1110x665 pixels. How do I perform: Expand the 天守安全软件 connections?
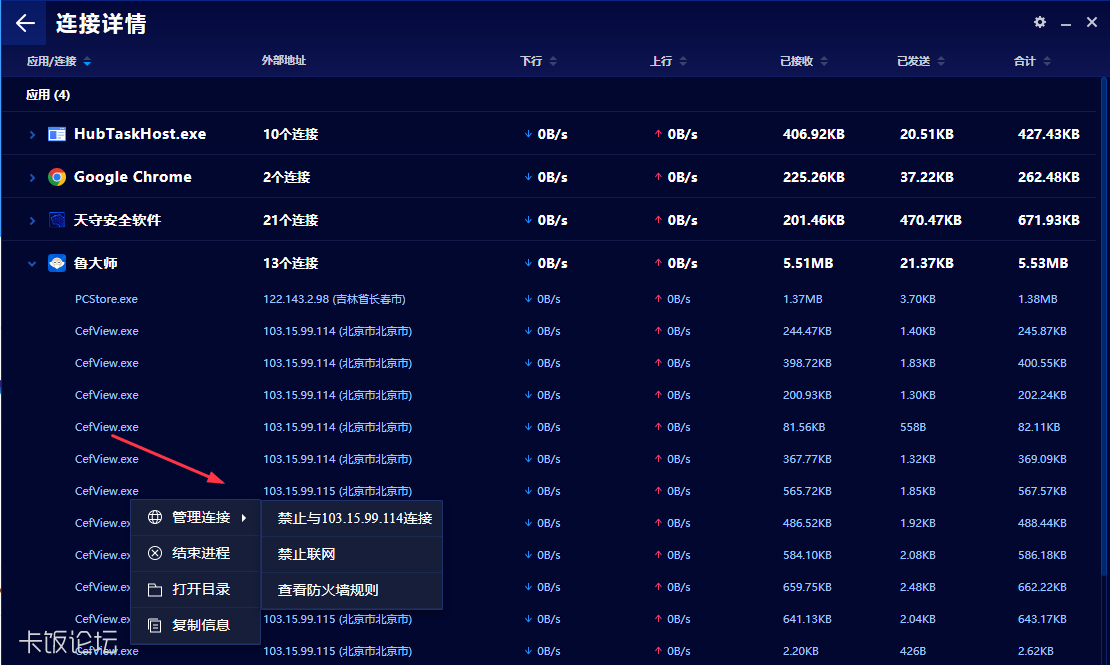click(x=32, y=221)
